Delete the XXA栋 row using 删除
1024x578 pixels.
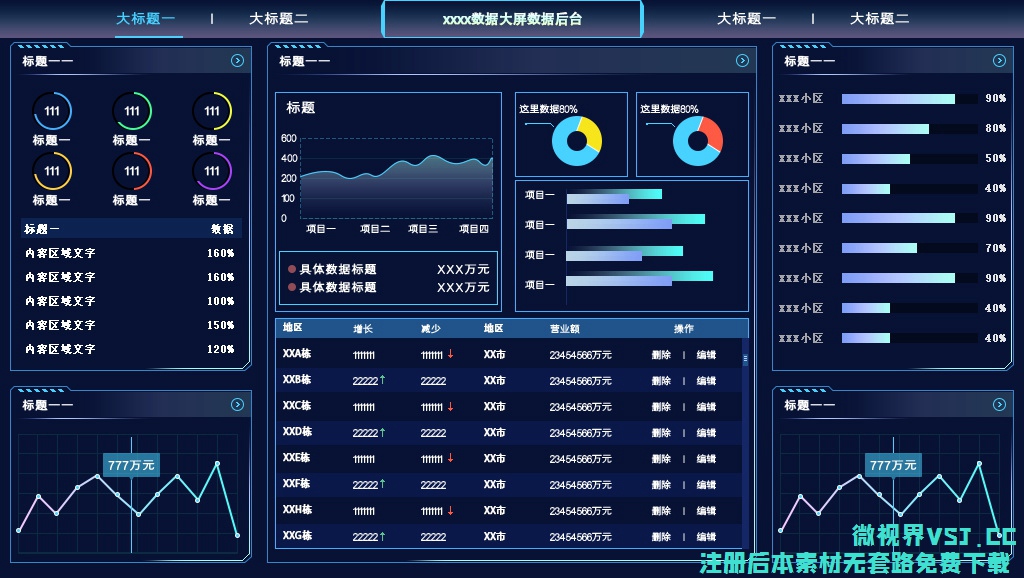661,355
